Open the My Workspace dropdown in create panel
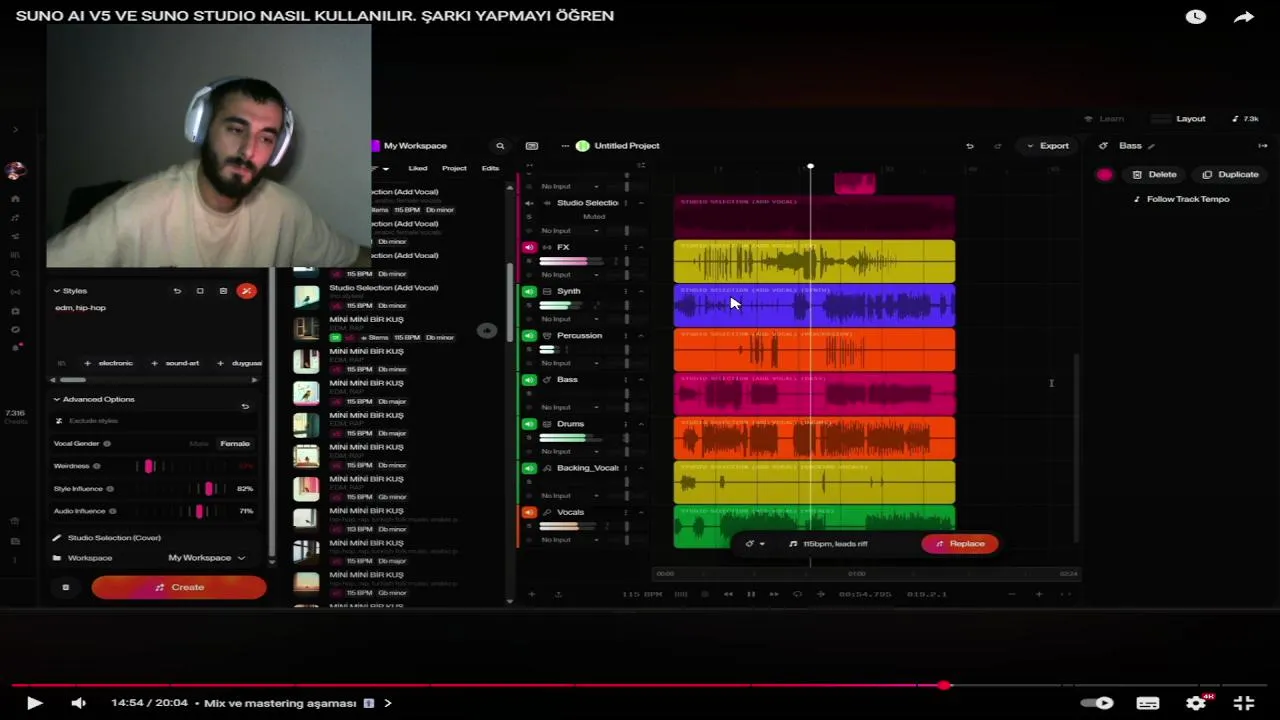This screenshot has width=1280, height=720. pos(206,558)
